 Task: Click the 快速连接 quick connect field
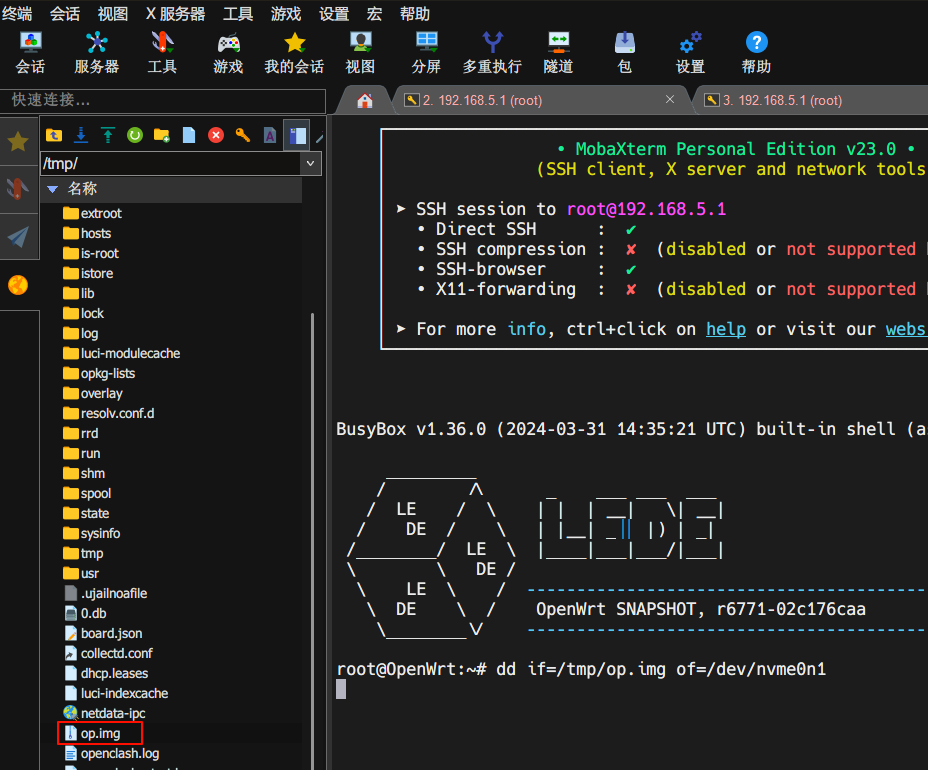tap(163, 100)
